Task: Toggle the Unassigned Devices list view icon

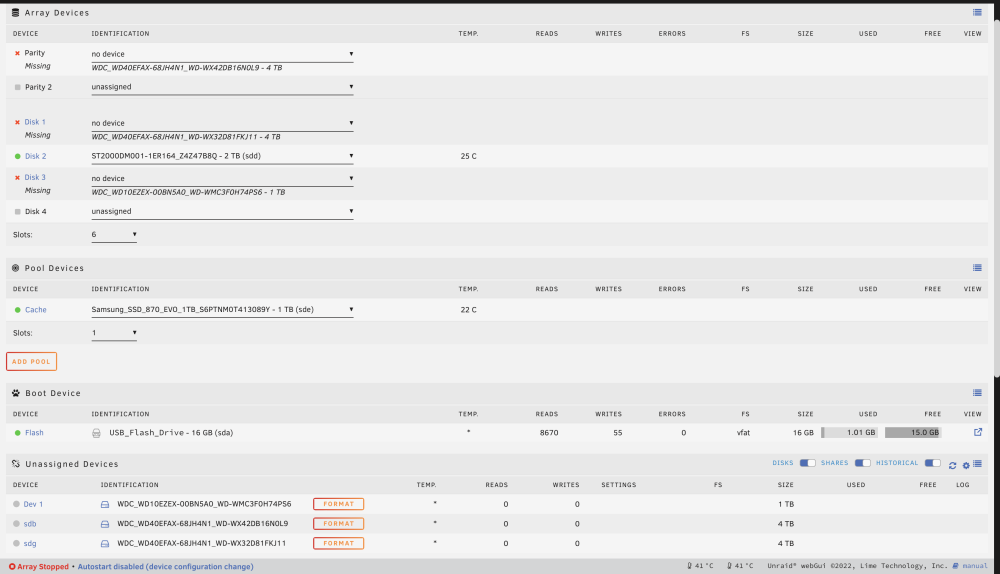Action: [x=977, y=464]
